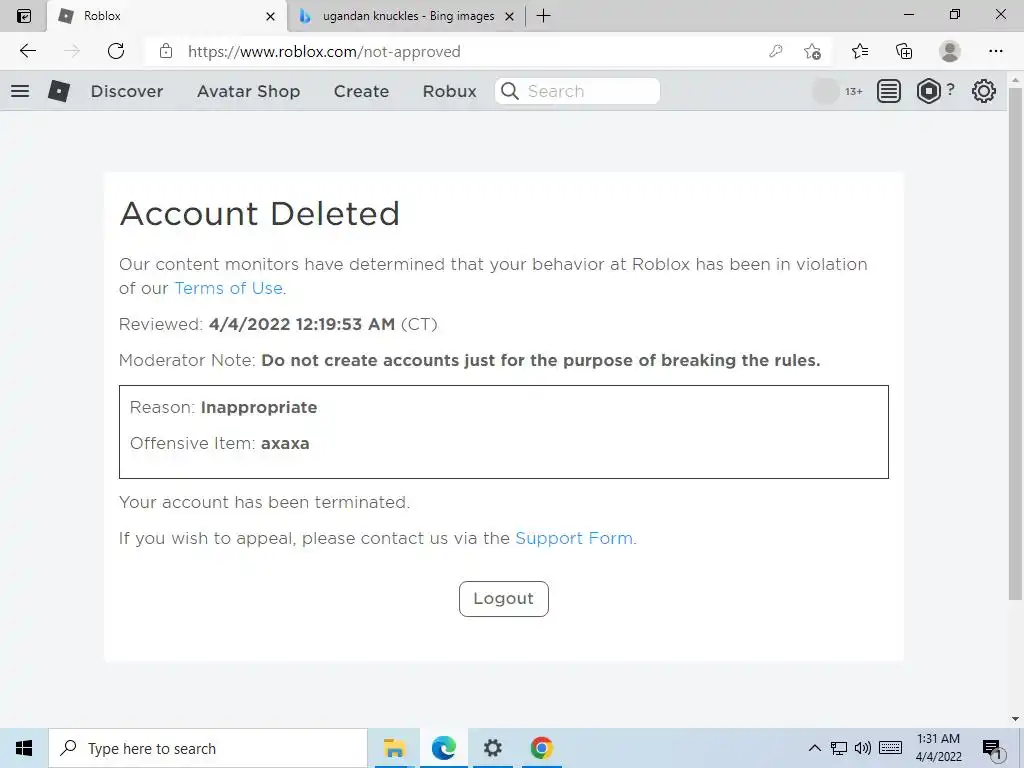Click the scrollbar down arrow
The height and width of the screenshot is (768, 1024).
click(1015, 719)
